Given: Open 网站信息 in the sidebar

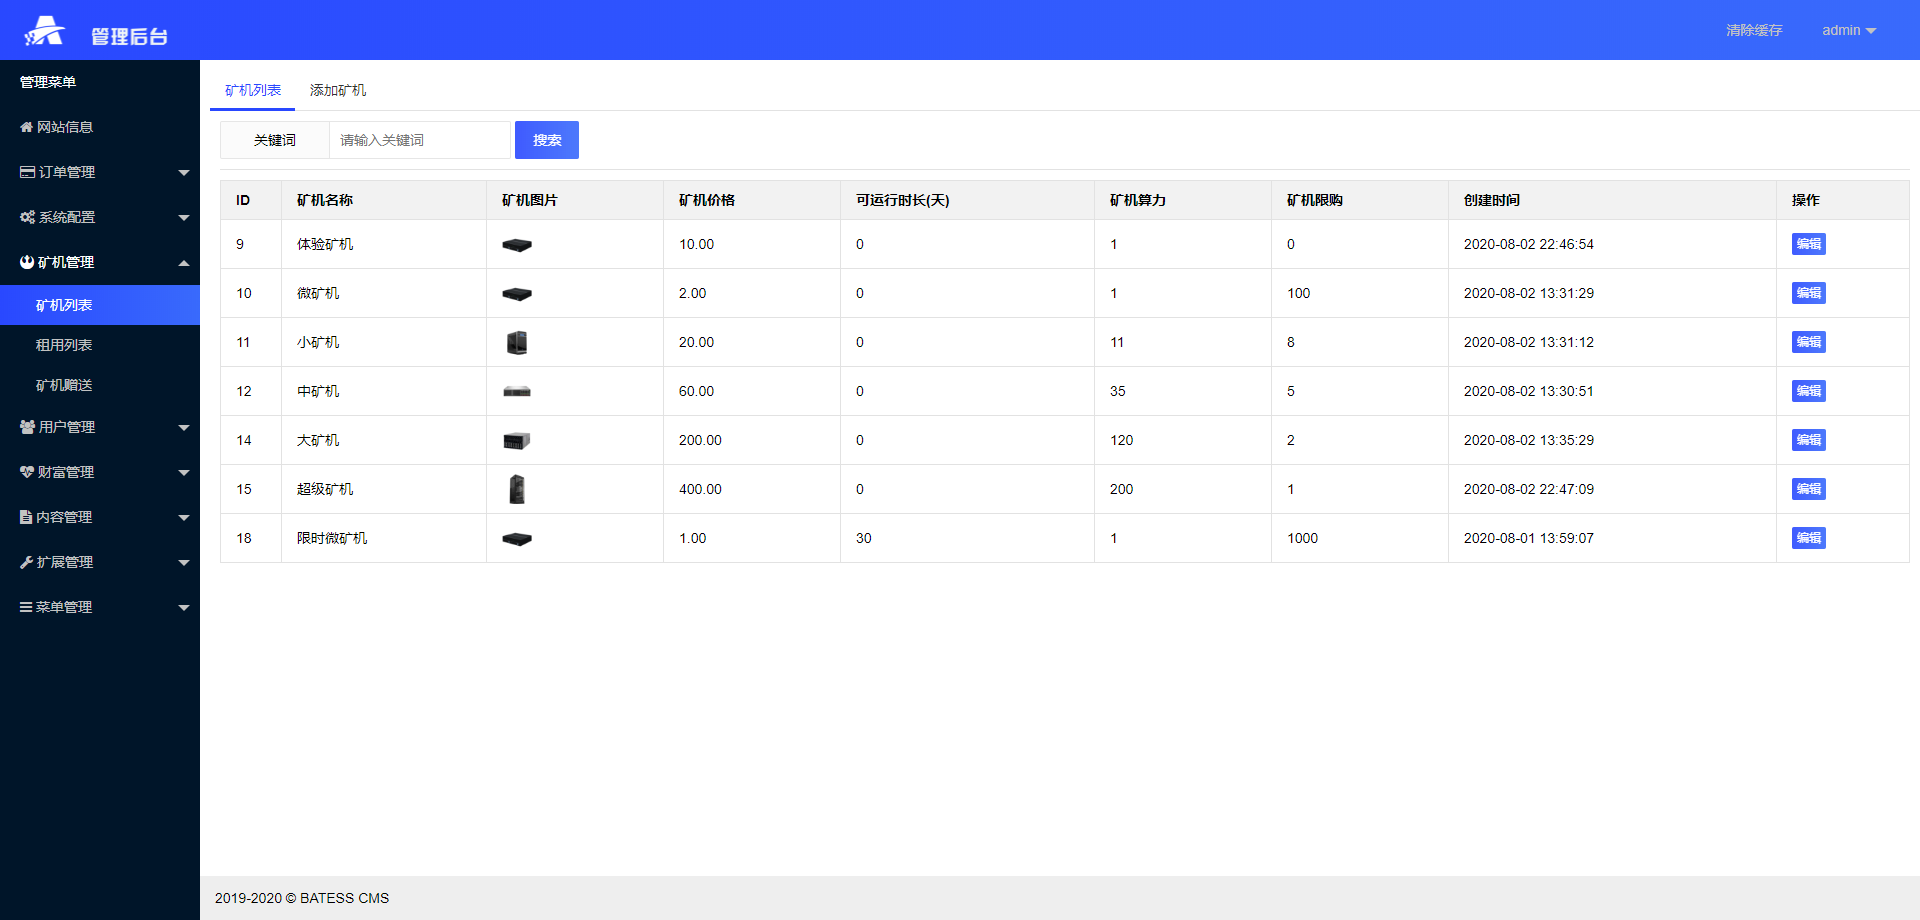Looking at the screenshot, I should [x=100, y=127].
